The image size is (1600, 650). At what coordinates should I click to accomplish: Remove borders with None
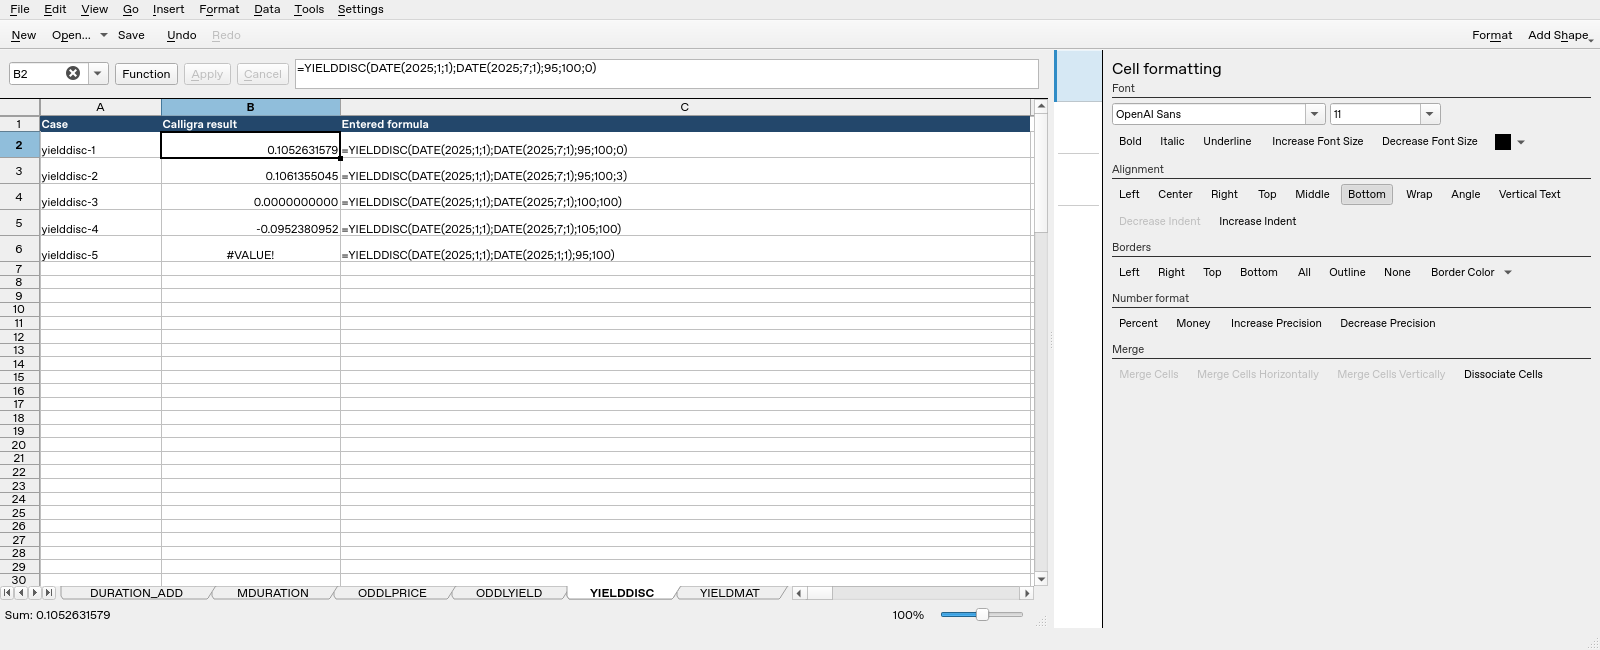pyautogui.click(x=1397, y=272)
